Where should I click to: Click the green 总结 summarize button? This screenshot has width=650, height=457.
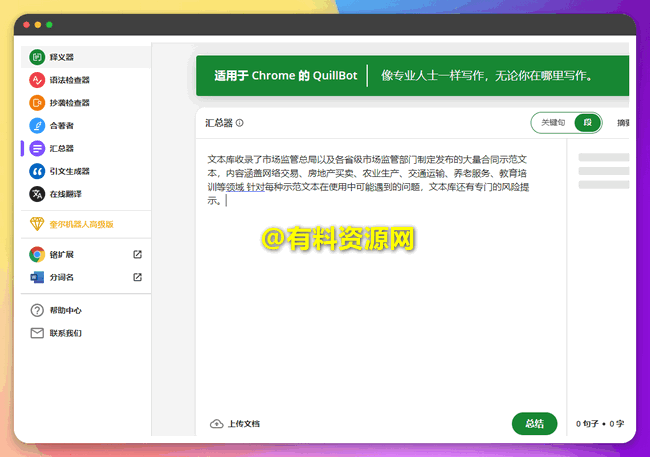pos(534,423)
